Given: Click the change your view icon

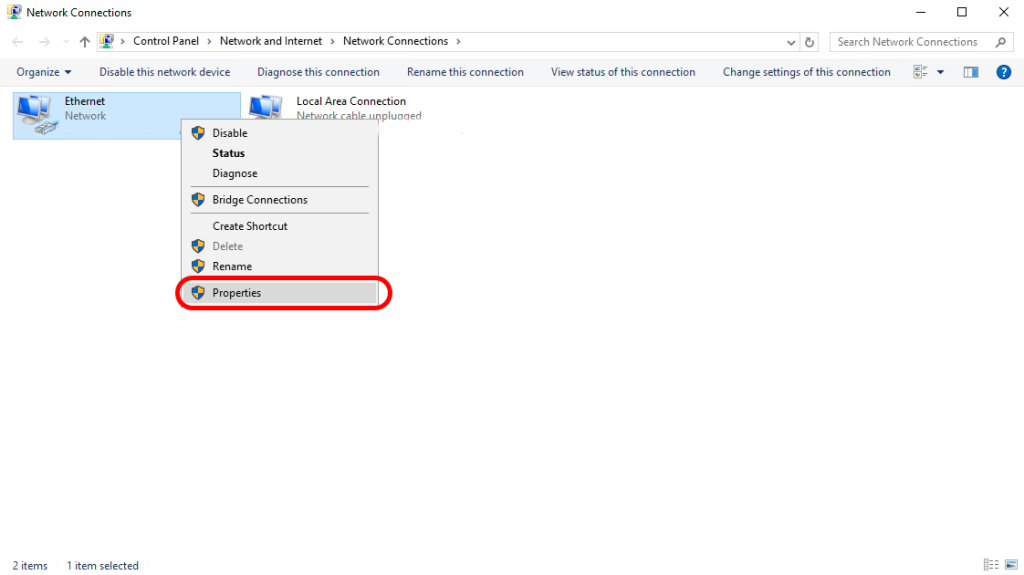Looking at the screenshot, I should (921, 72).
